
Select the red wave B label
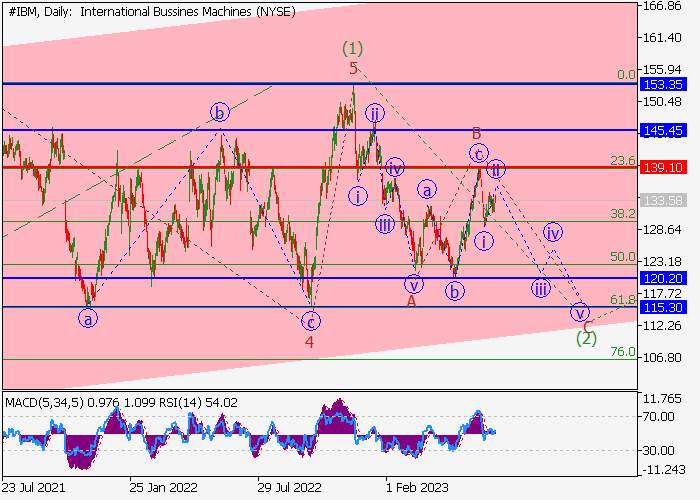(477, 133)
